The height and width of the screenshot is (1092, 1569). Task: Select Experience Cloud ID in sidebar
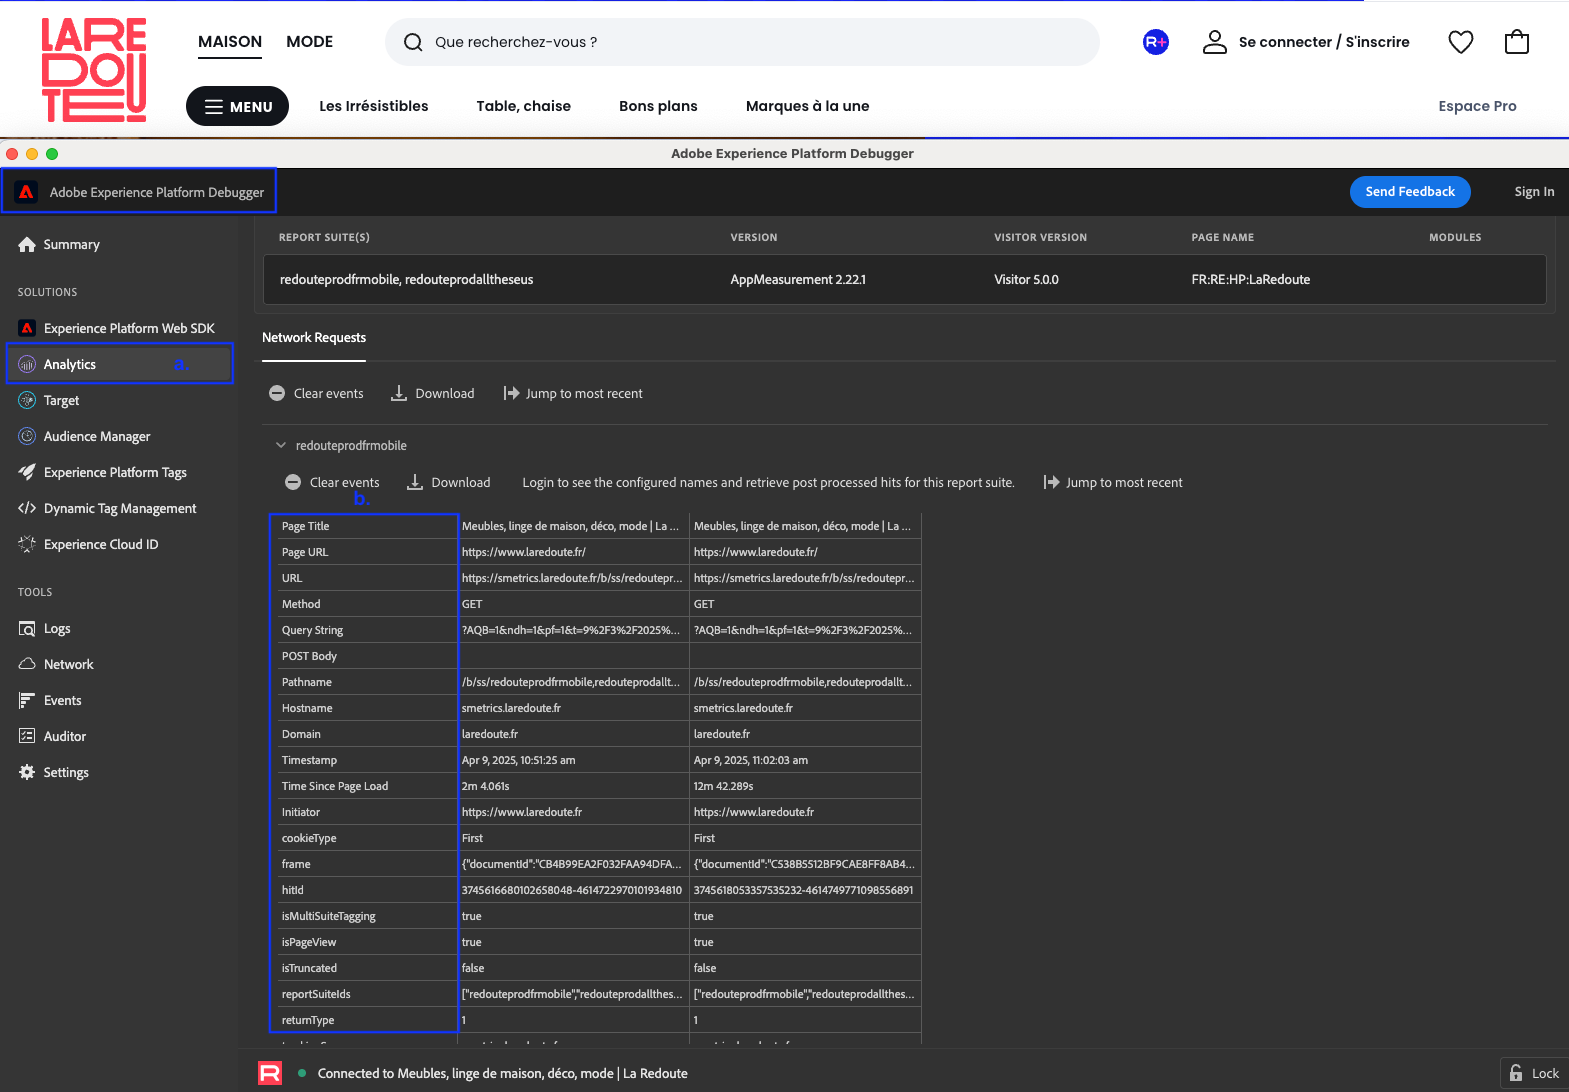100,544
